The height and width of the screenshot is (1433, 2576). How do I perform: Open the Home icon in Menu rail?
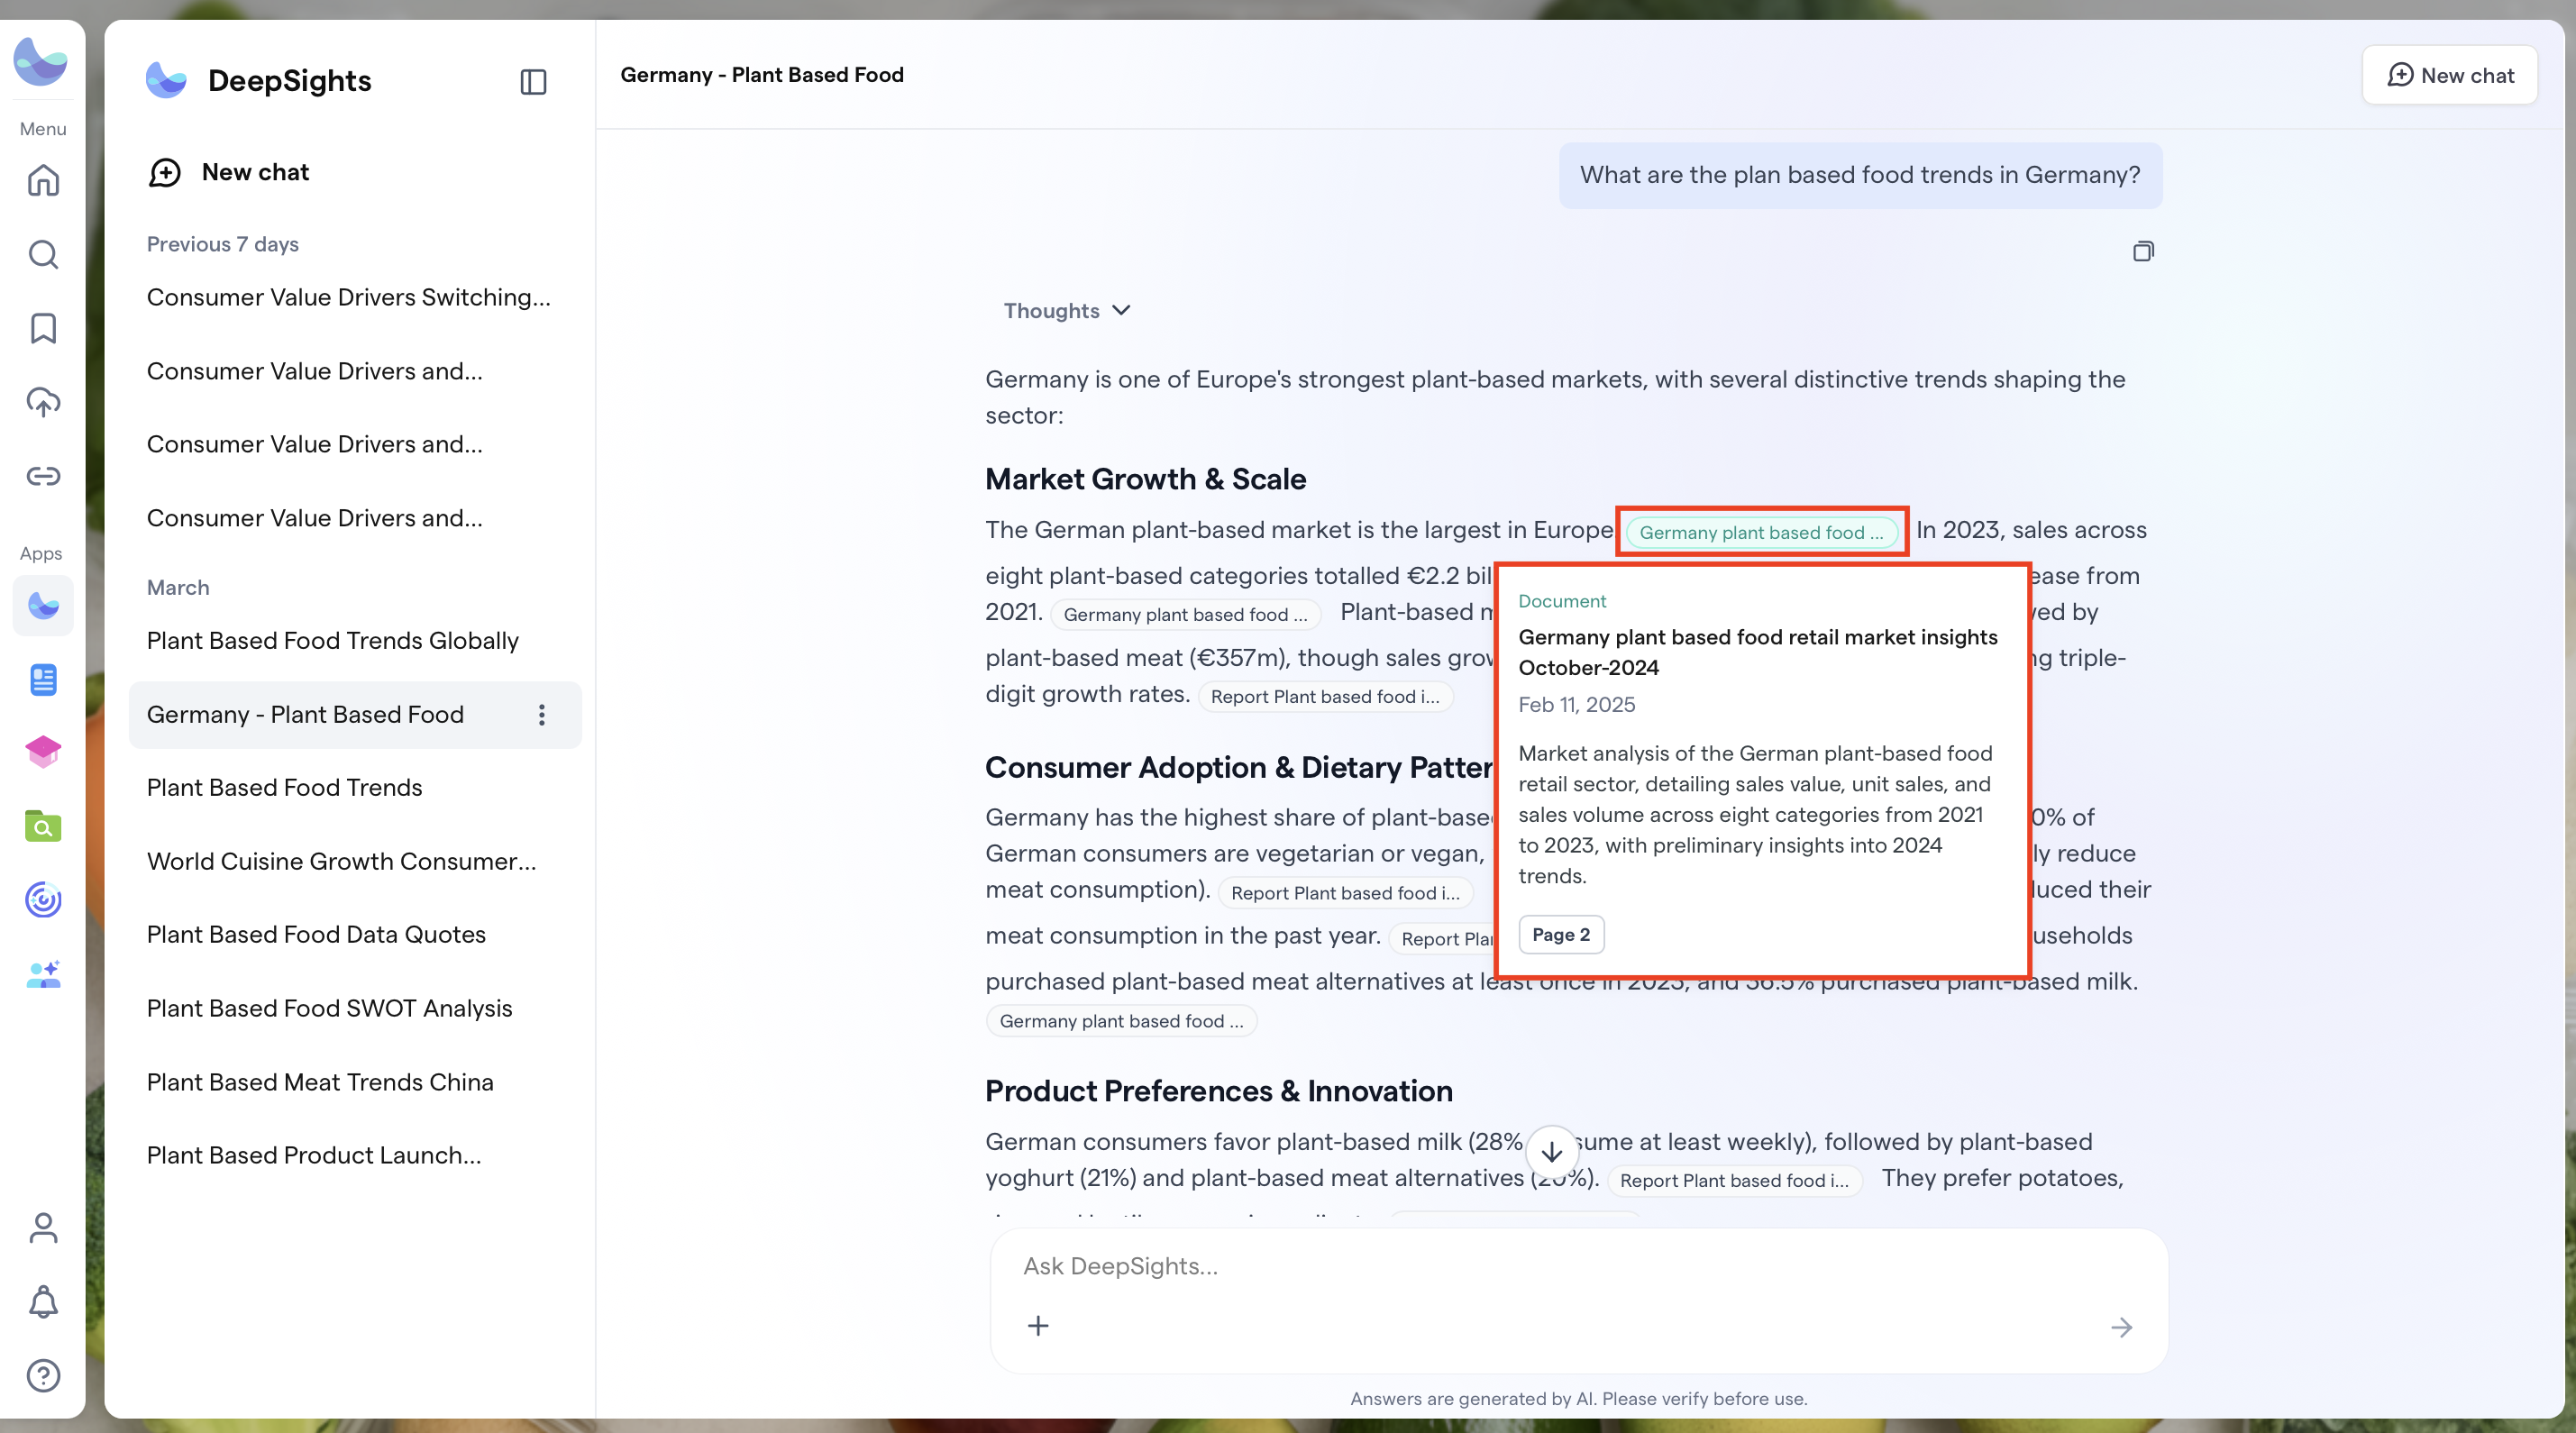tap(43, 181)
